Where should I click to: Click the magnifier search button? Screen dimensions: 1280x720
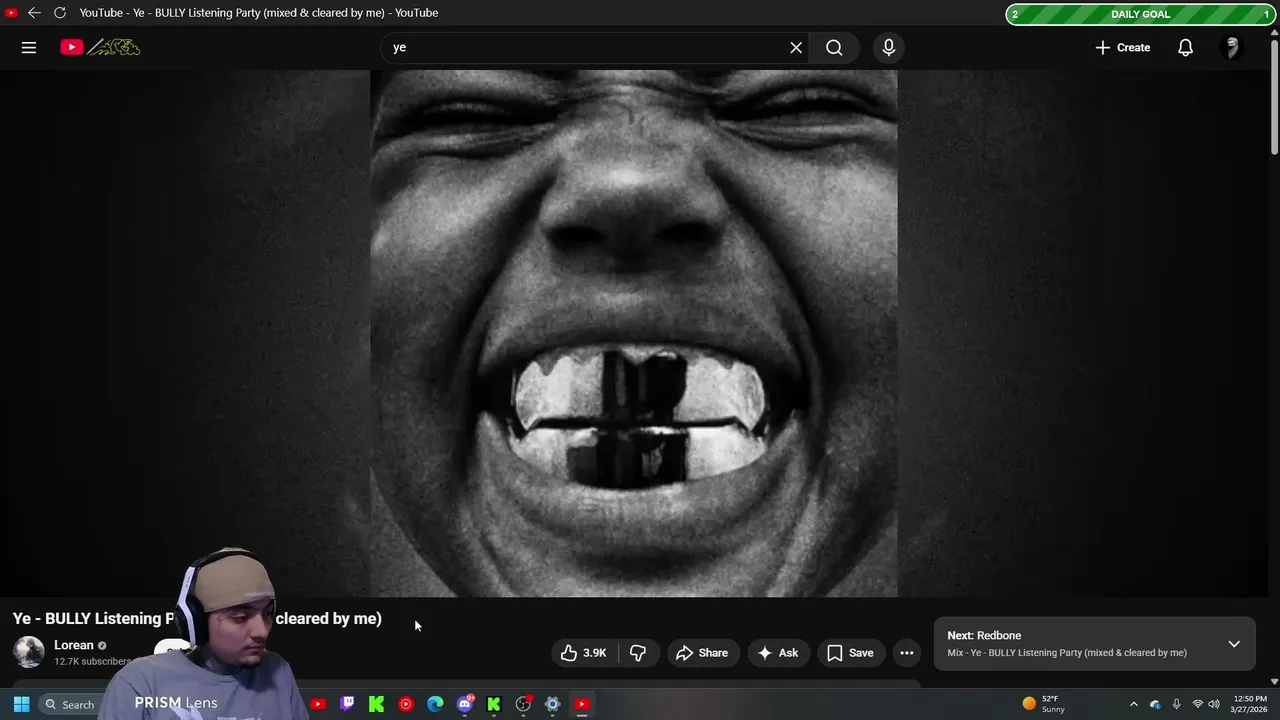point(834,47)
